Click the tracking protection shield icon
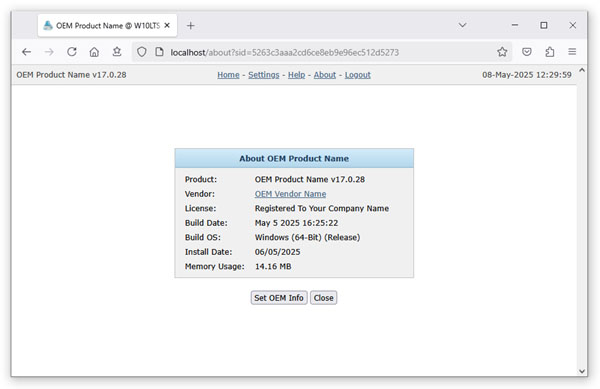600x389 pixels. click(142, 52)
